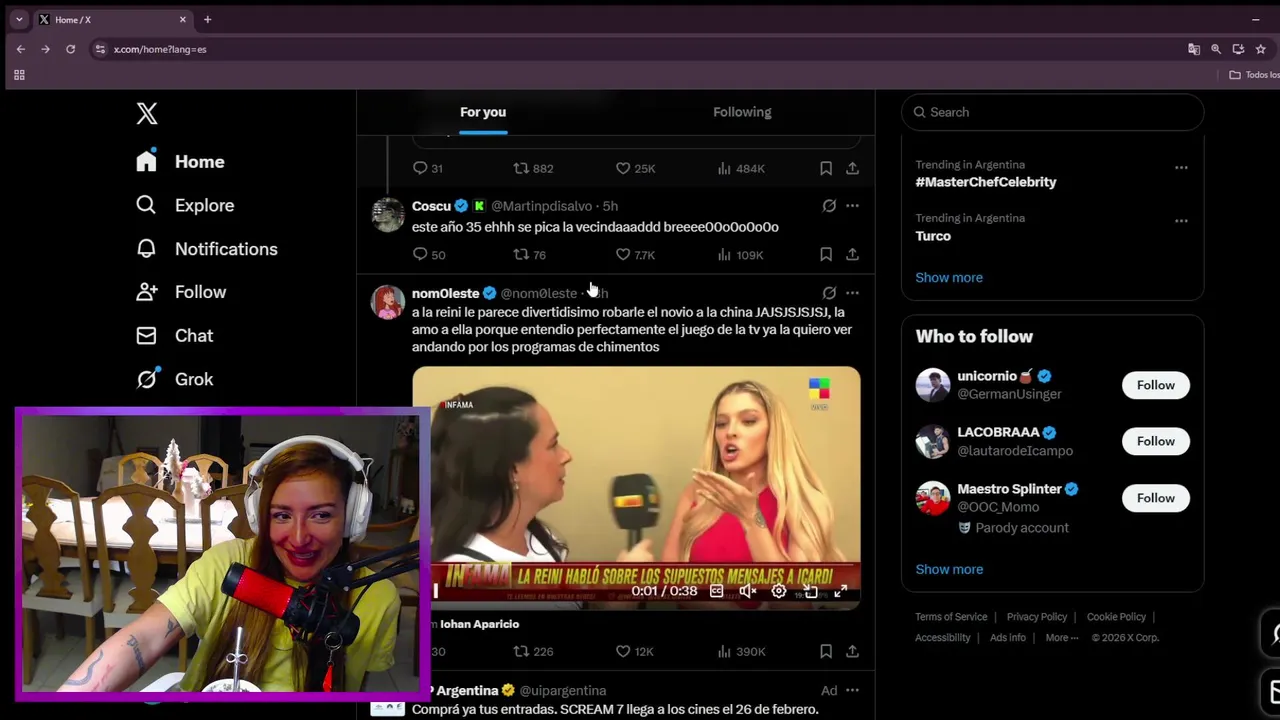Open more options on Coscu's post
This screenshot has height=720, width=1280.
pyautogui.click(x=852, y=206)
